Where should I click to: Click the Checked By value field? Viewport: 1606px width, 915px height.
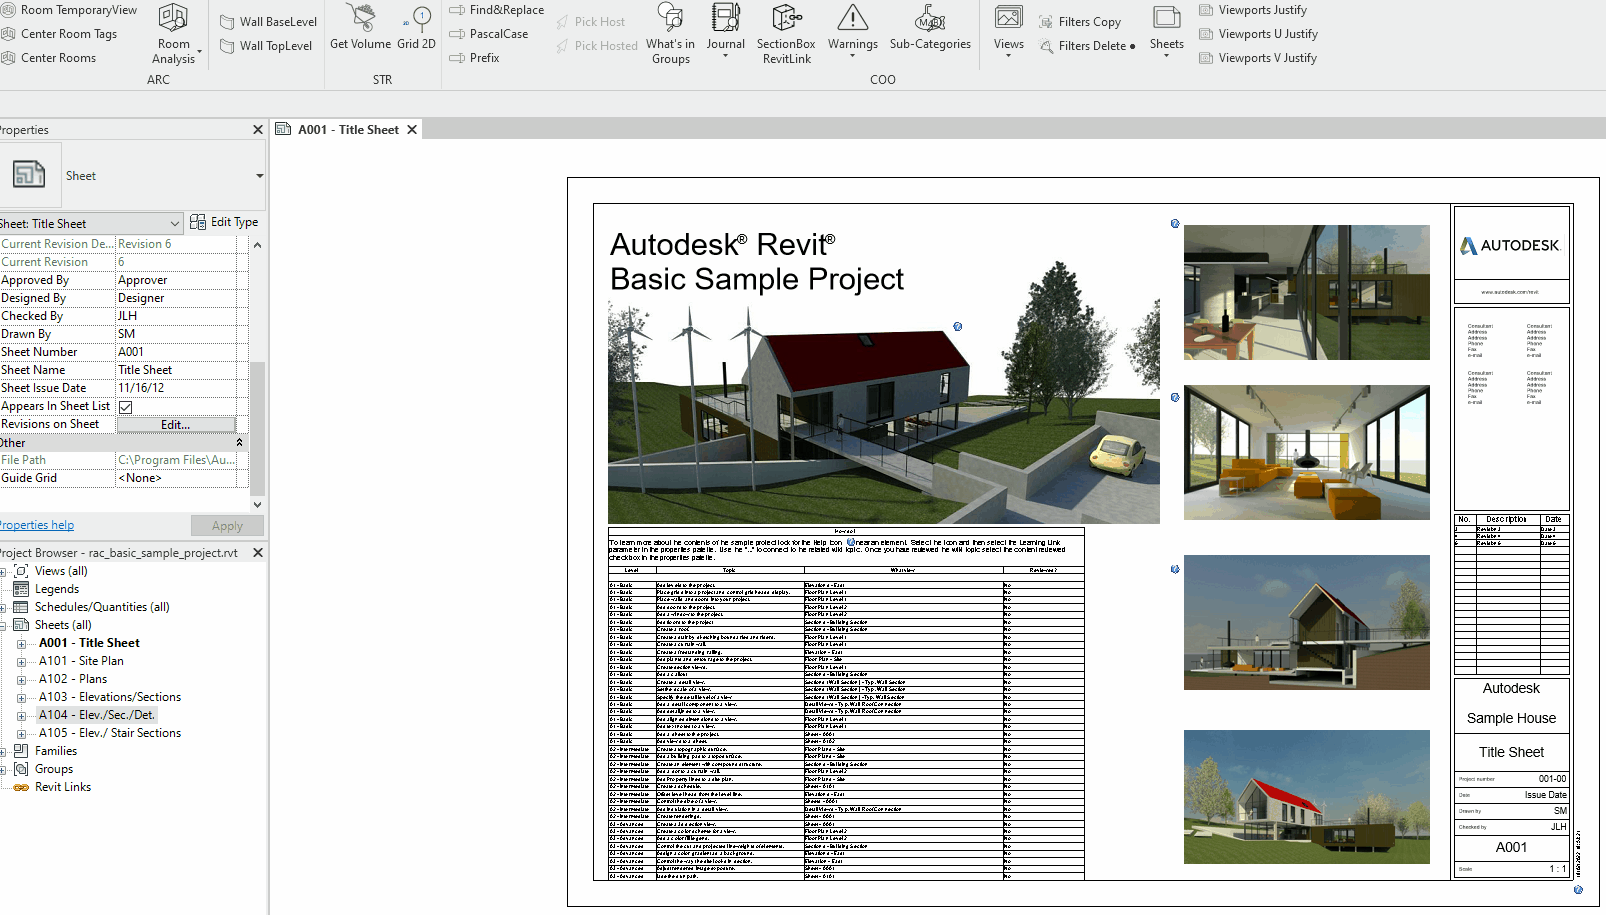[x=176, y=316]
